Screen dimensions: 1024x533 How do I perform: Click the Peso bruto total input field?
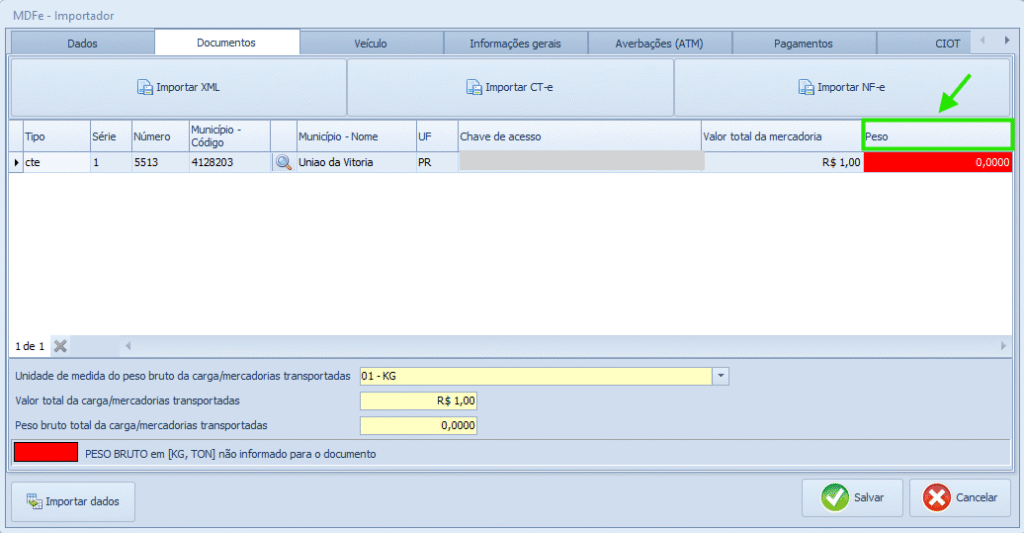coord(418,425)
